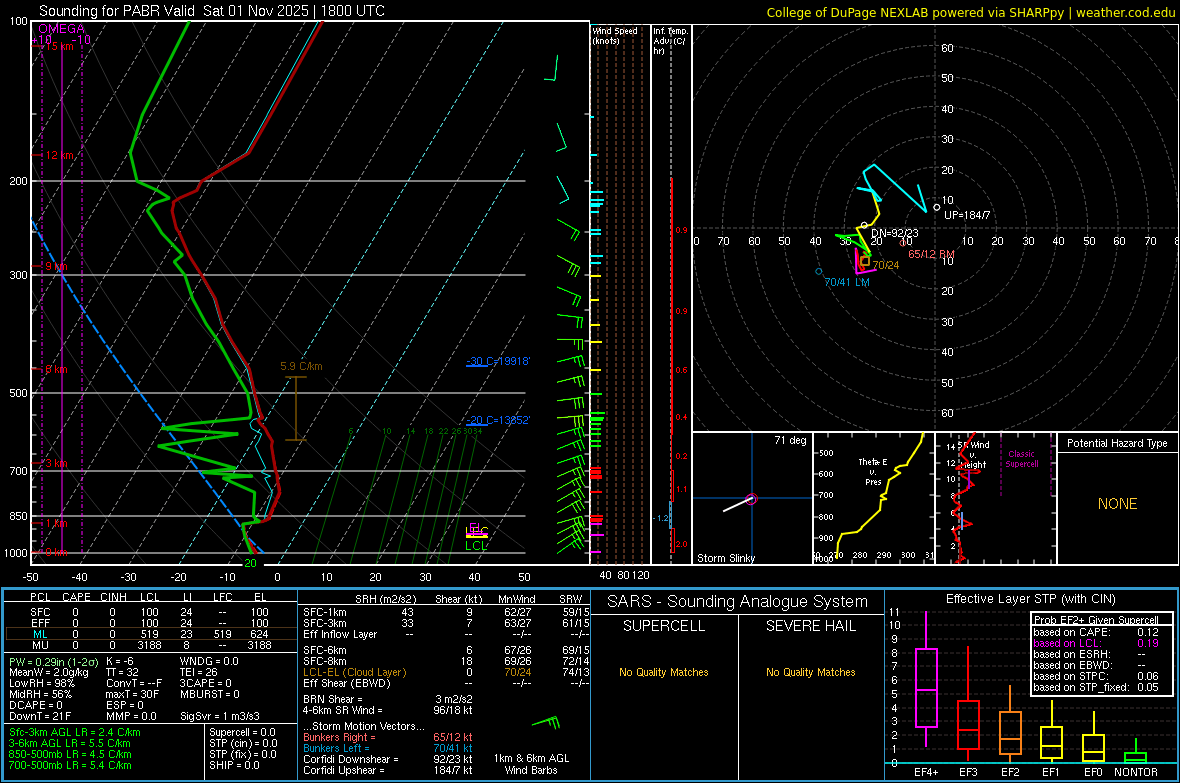Click the 65/12 RM storm motion label
The width and height of the screenshot is (1180, 783).
click(x=931, y=254)
